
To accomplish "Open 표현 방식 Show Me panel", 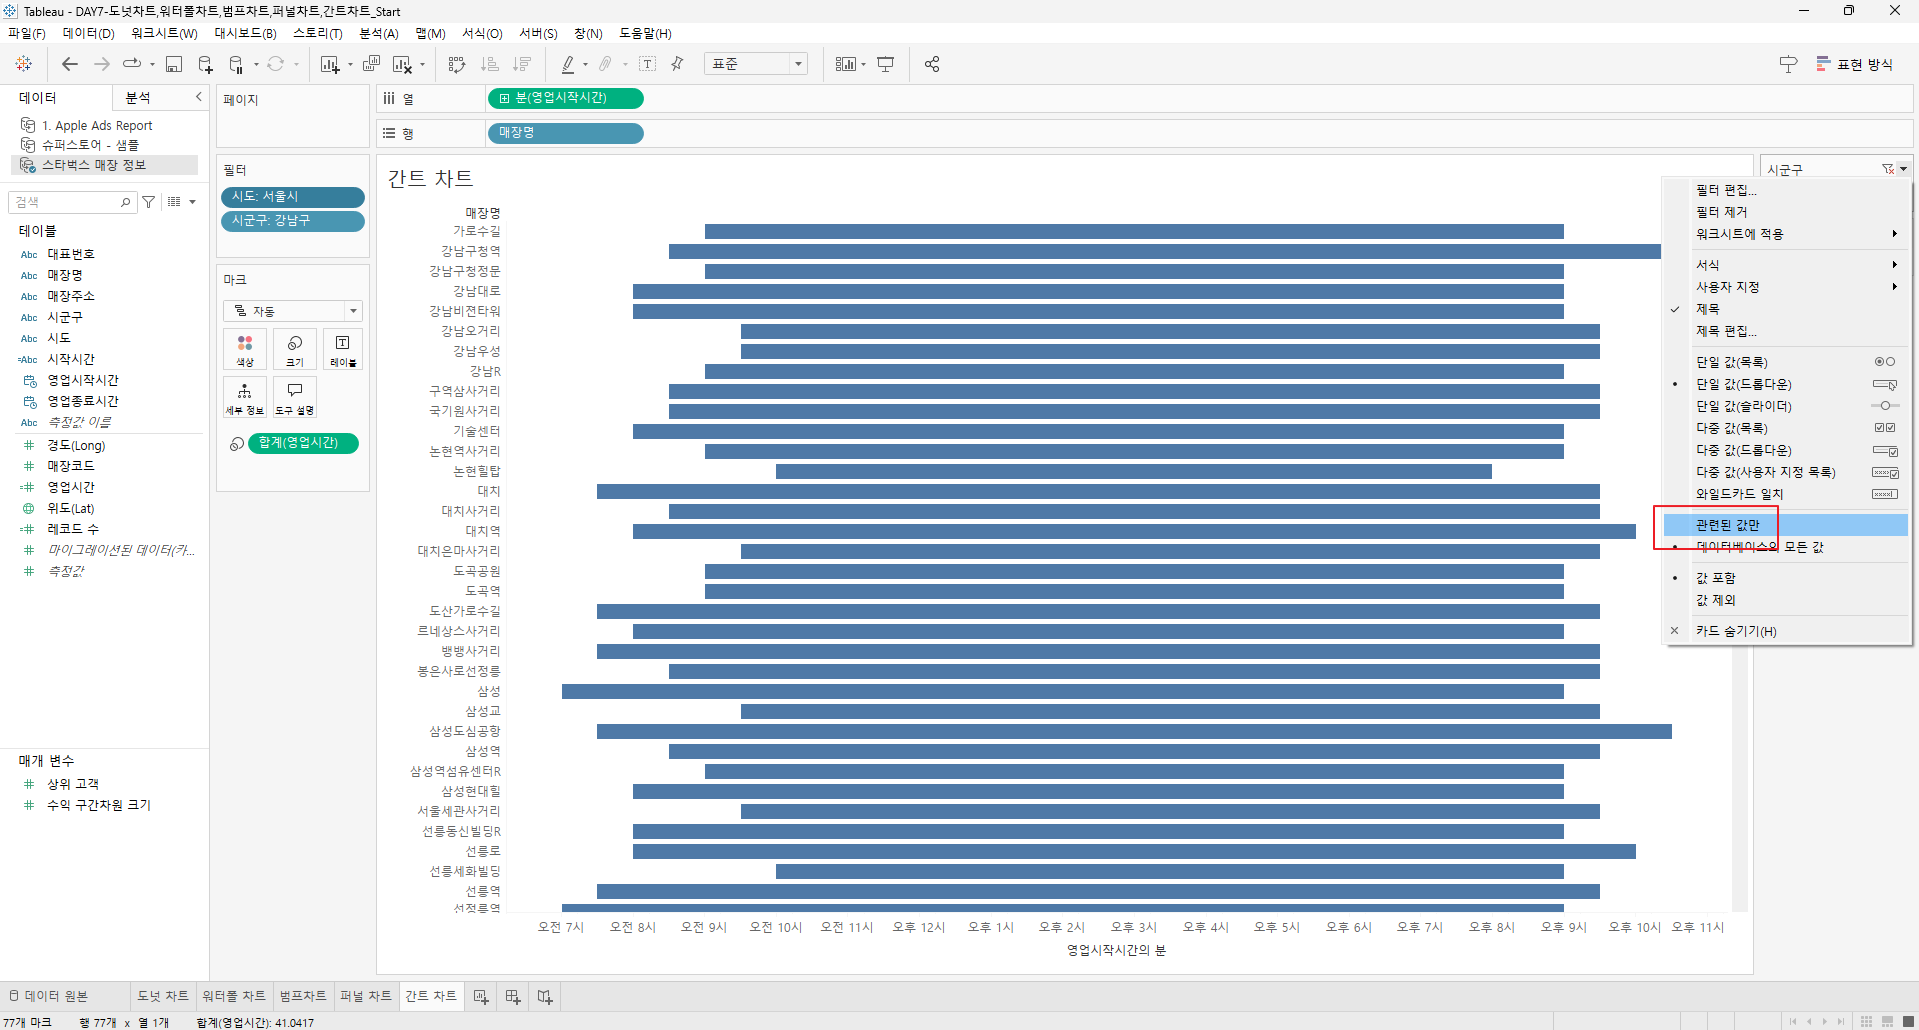I will coord(1855,64).
